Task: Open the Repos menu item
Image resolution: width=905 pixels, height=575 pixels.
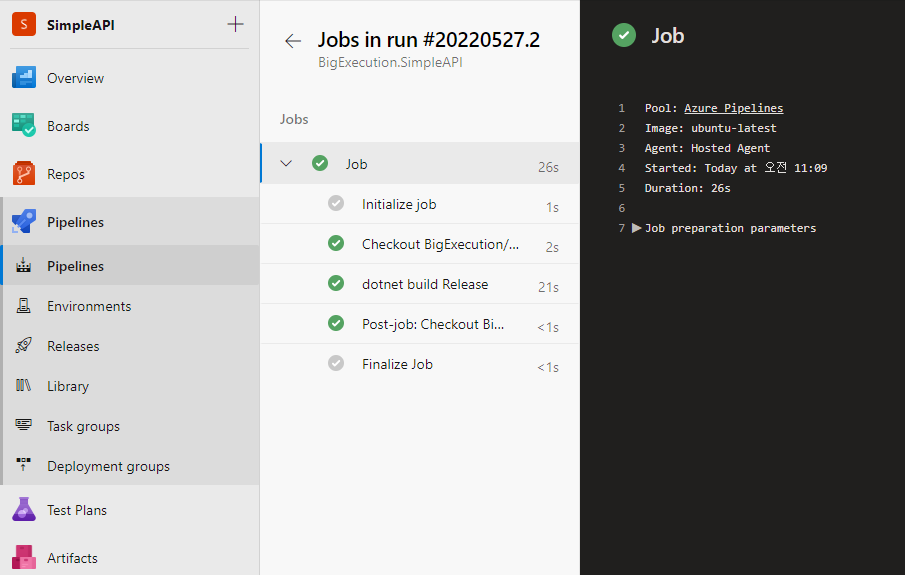Action: click(x=130, y=174)
